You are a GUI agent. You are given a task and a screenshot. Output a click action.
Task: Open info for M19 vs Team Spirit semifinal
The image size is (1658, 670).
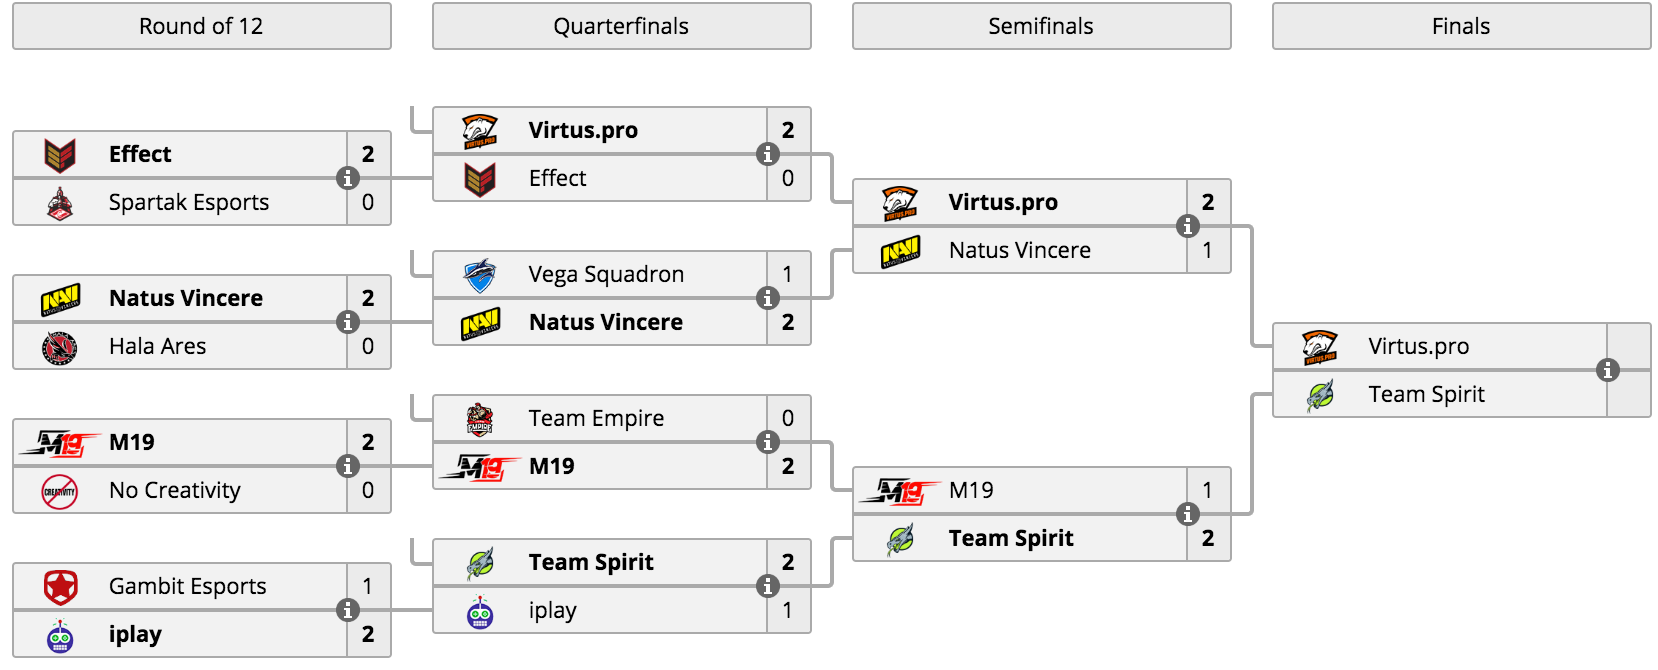point(1188,514)
